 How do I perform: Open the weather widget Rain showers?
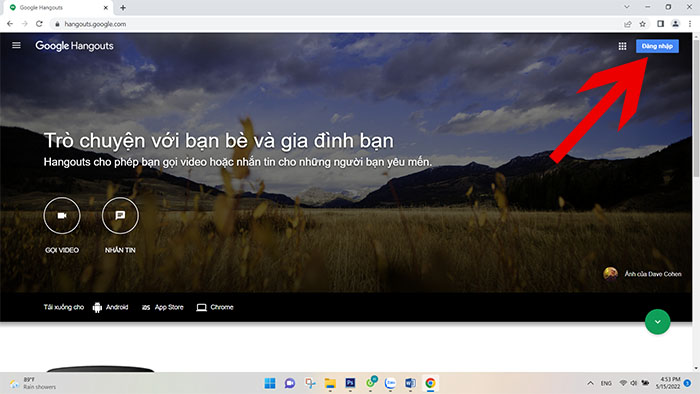click(33, 383)
